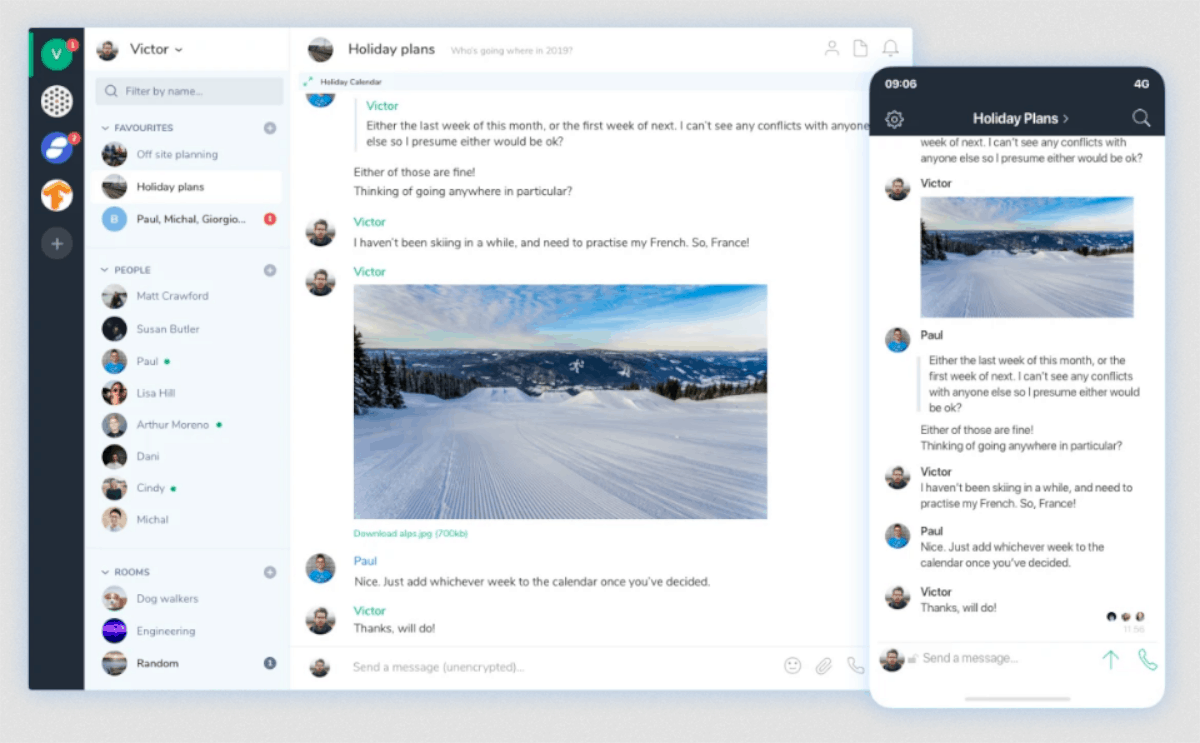The image size is (1200, 743).
Task: Click the Holiday plans room header avatar
Action: coord(320,49)
